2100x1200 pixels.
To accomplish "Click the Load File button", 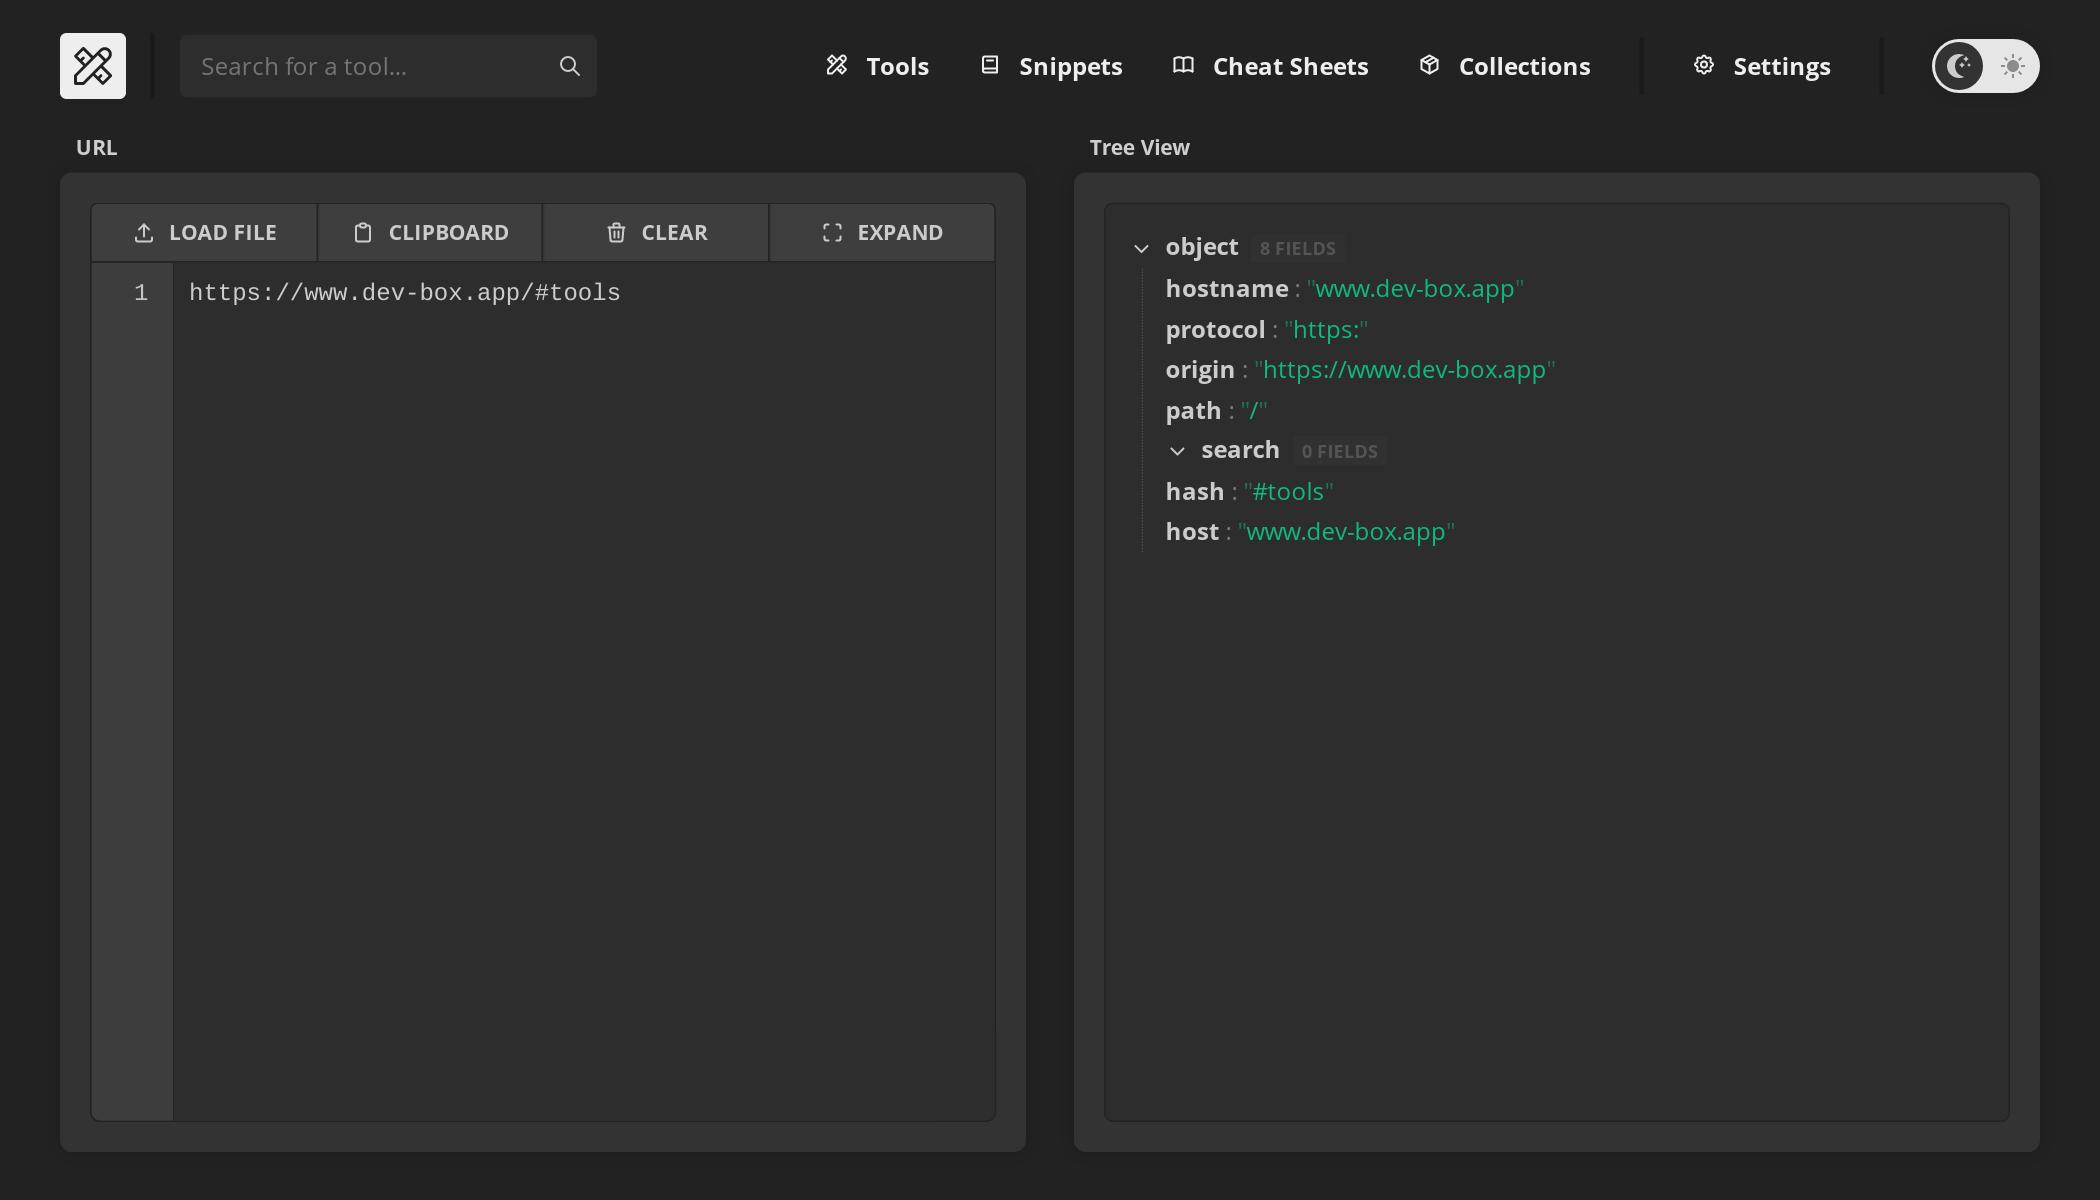I will click(204, 233).
